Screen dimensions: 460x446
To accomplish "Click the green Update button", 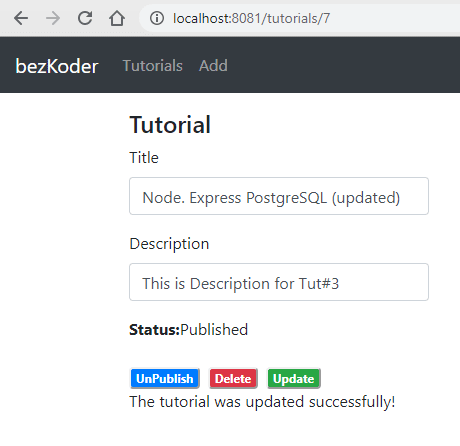I will 294,378.
